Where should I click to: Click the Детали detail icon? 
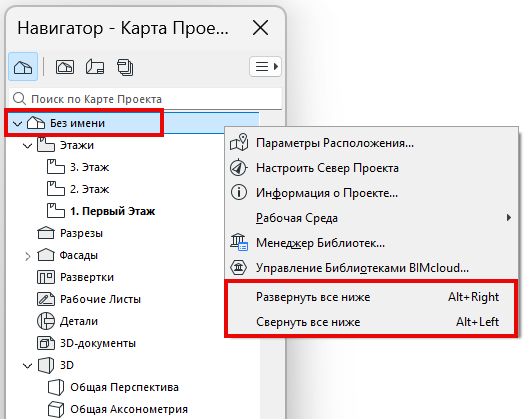[x=46, y=321]
